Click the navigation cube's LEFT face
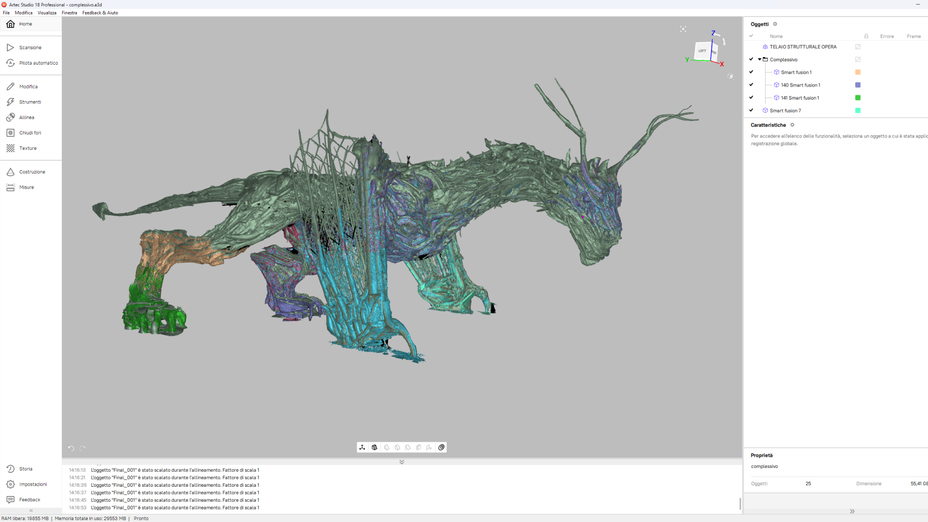This screenshot has width=928, height=522. click(702, 51)
